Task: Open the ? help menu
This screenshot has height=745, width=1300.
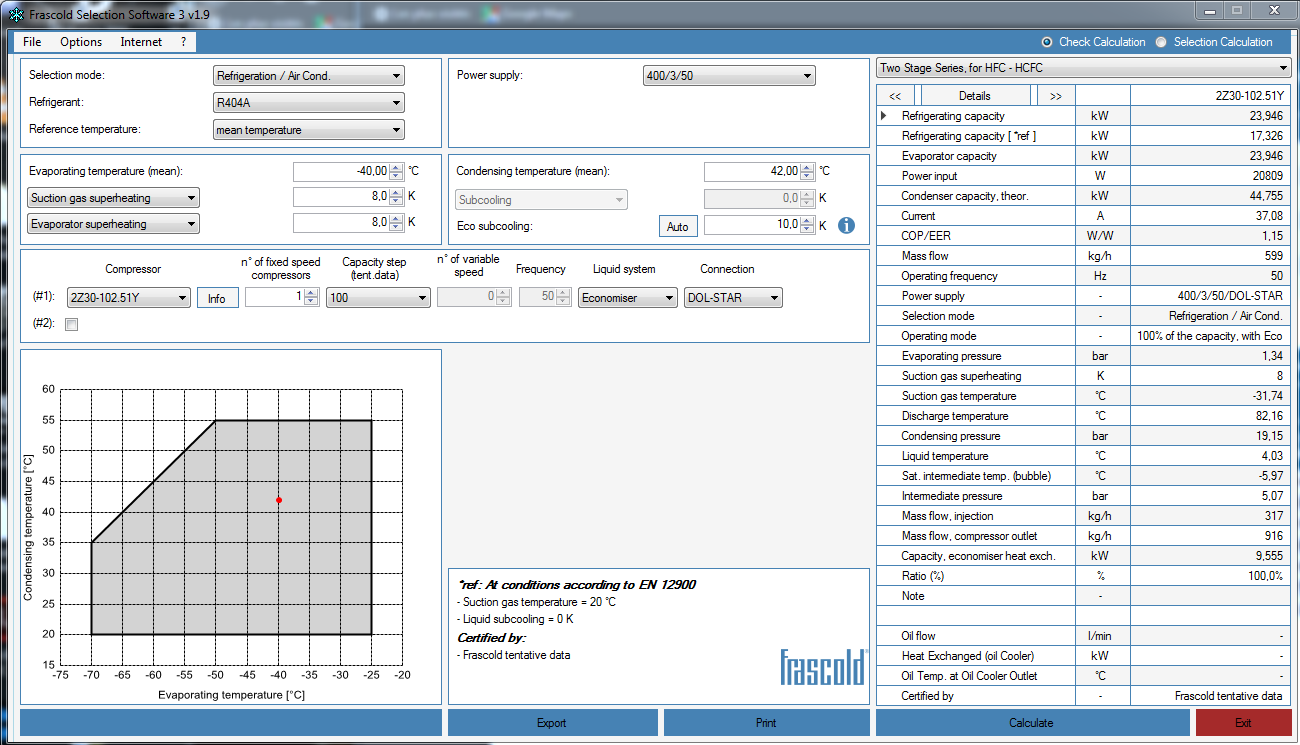Action: click(184, 42)
